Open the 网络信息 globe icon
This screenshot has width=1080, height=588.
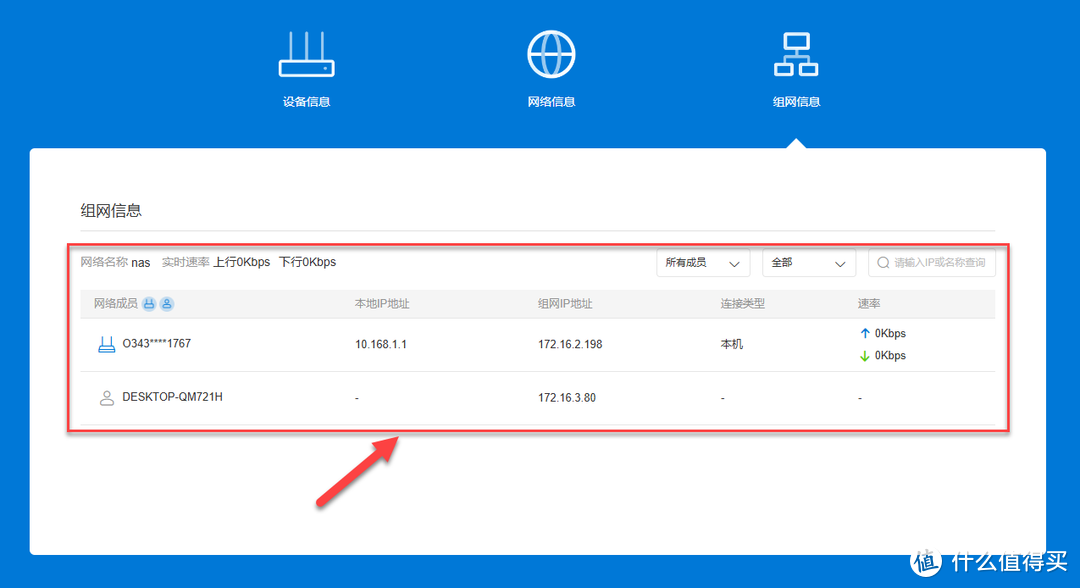[x=551, y=54]
